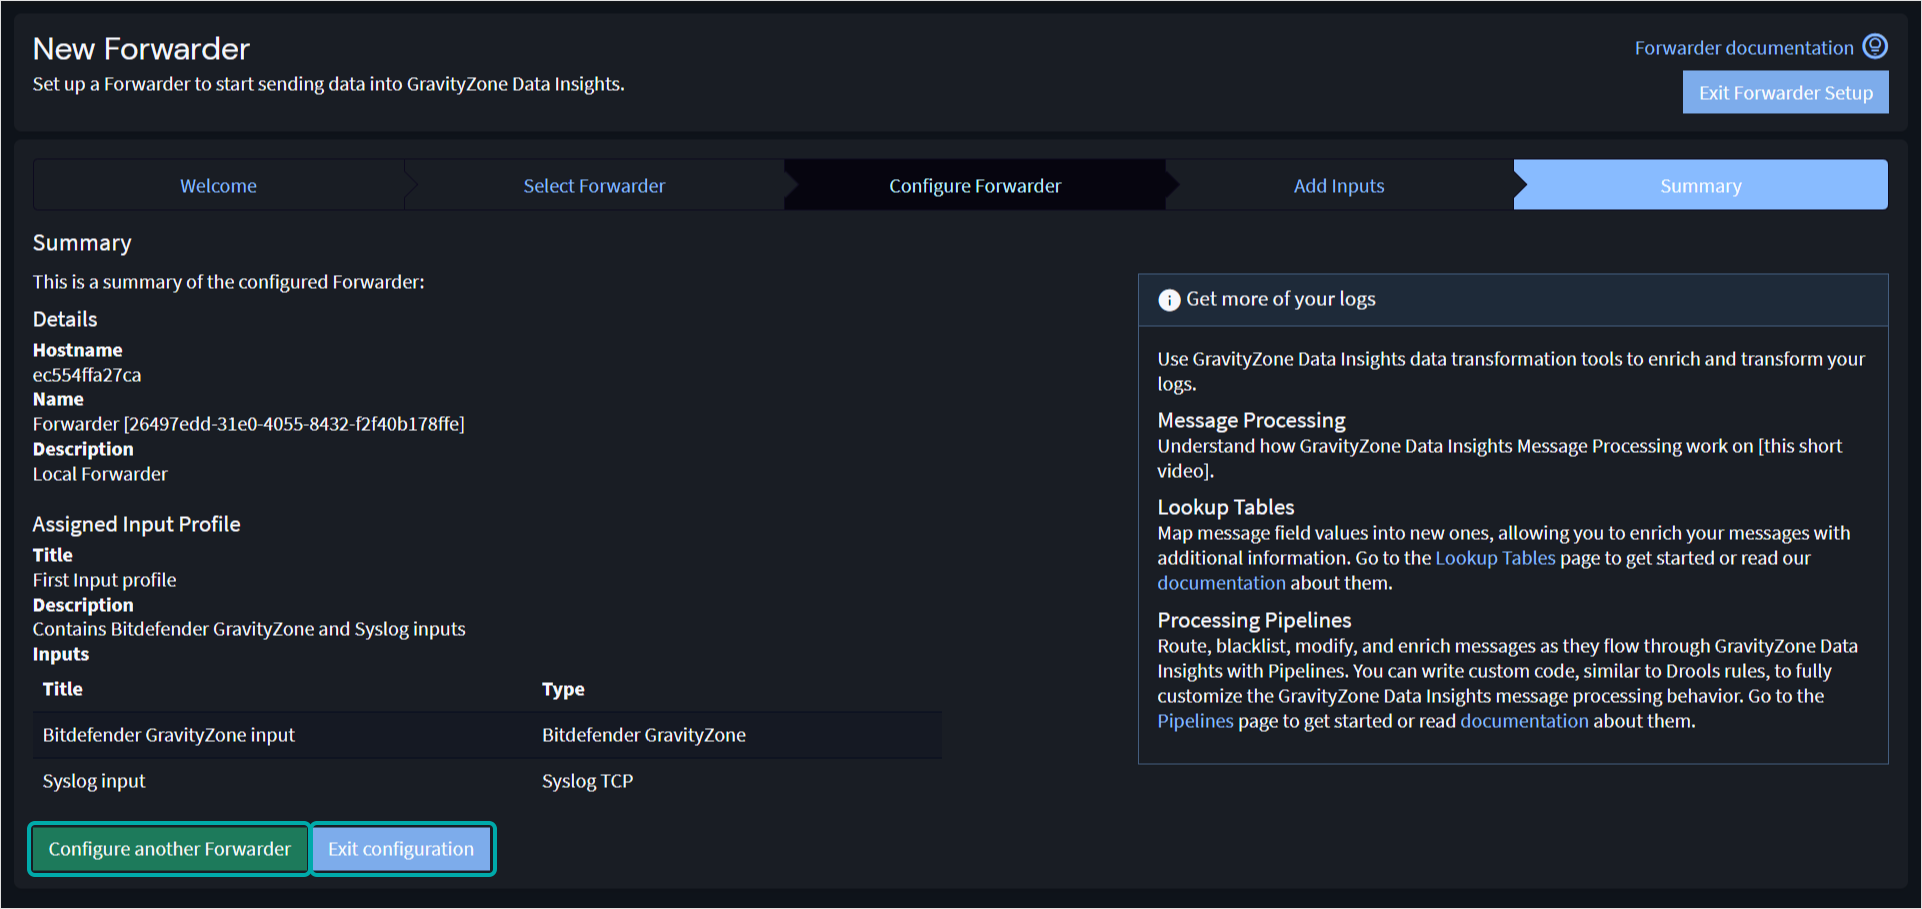Click the Exit Forwarder Setup button

pos(1785,92)
